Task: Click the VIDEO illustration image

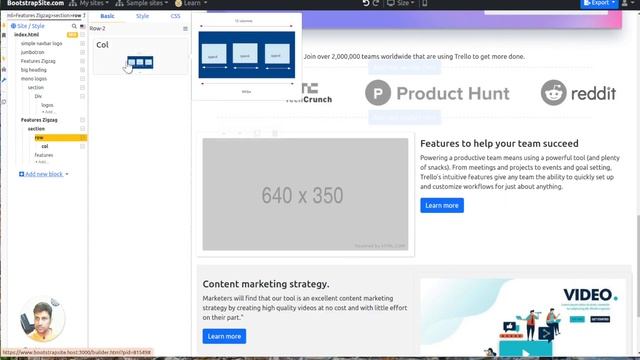Action: [x=523, y=317]
